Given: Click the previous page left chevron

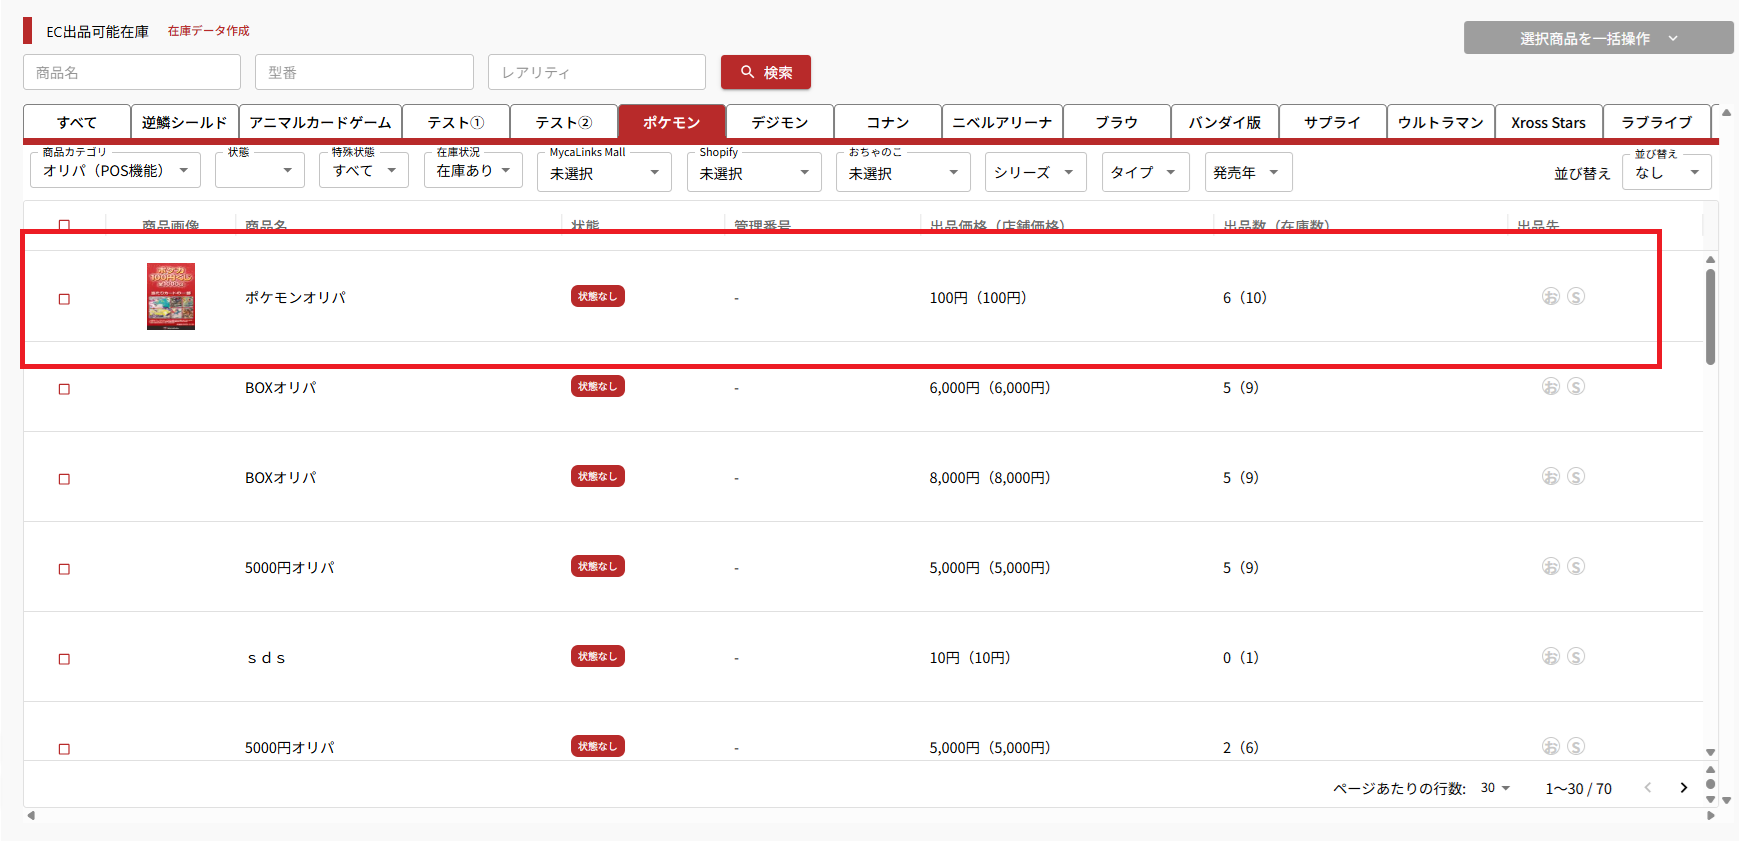Looking at the screenshot, I should (x=1648, y=788).
